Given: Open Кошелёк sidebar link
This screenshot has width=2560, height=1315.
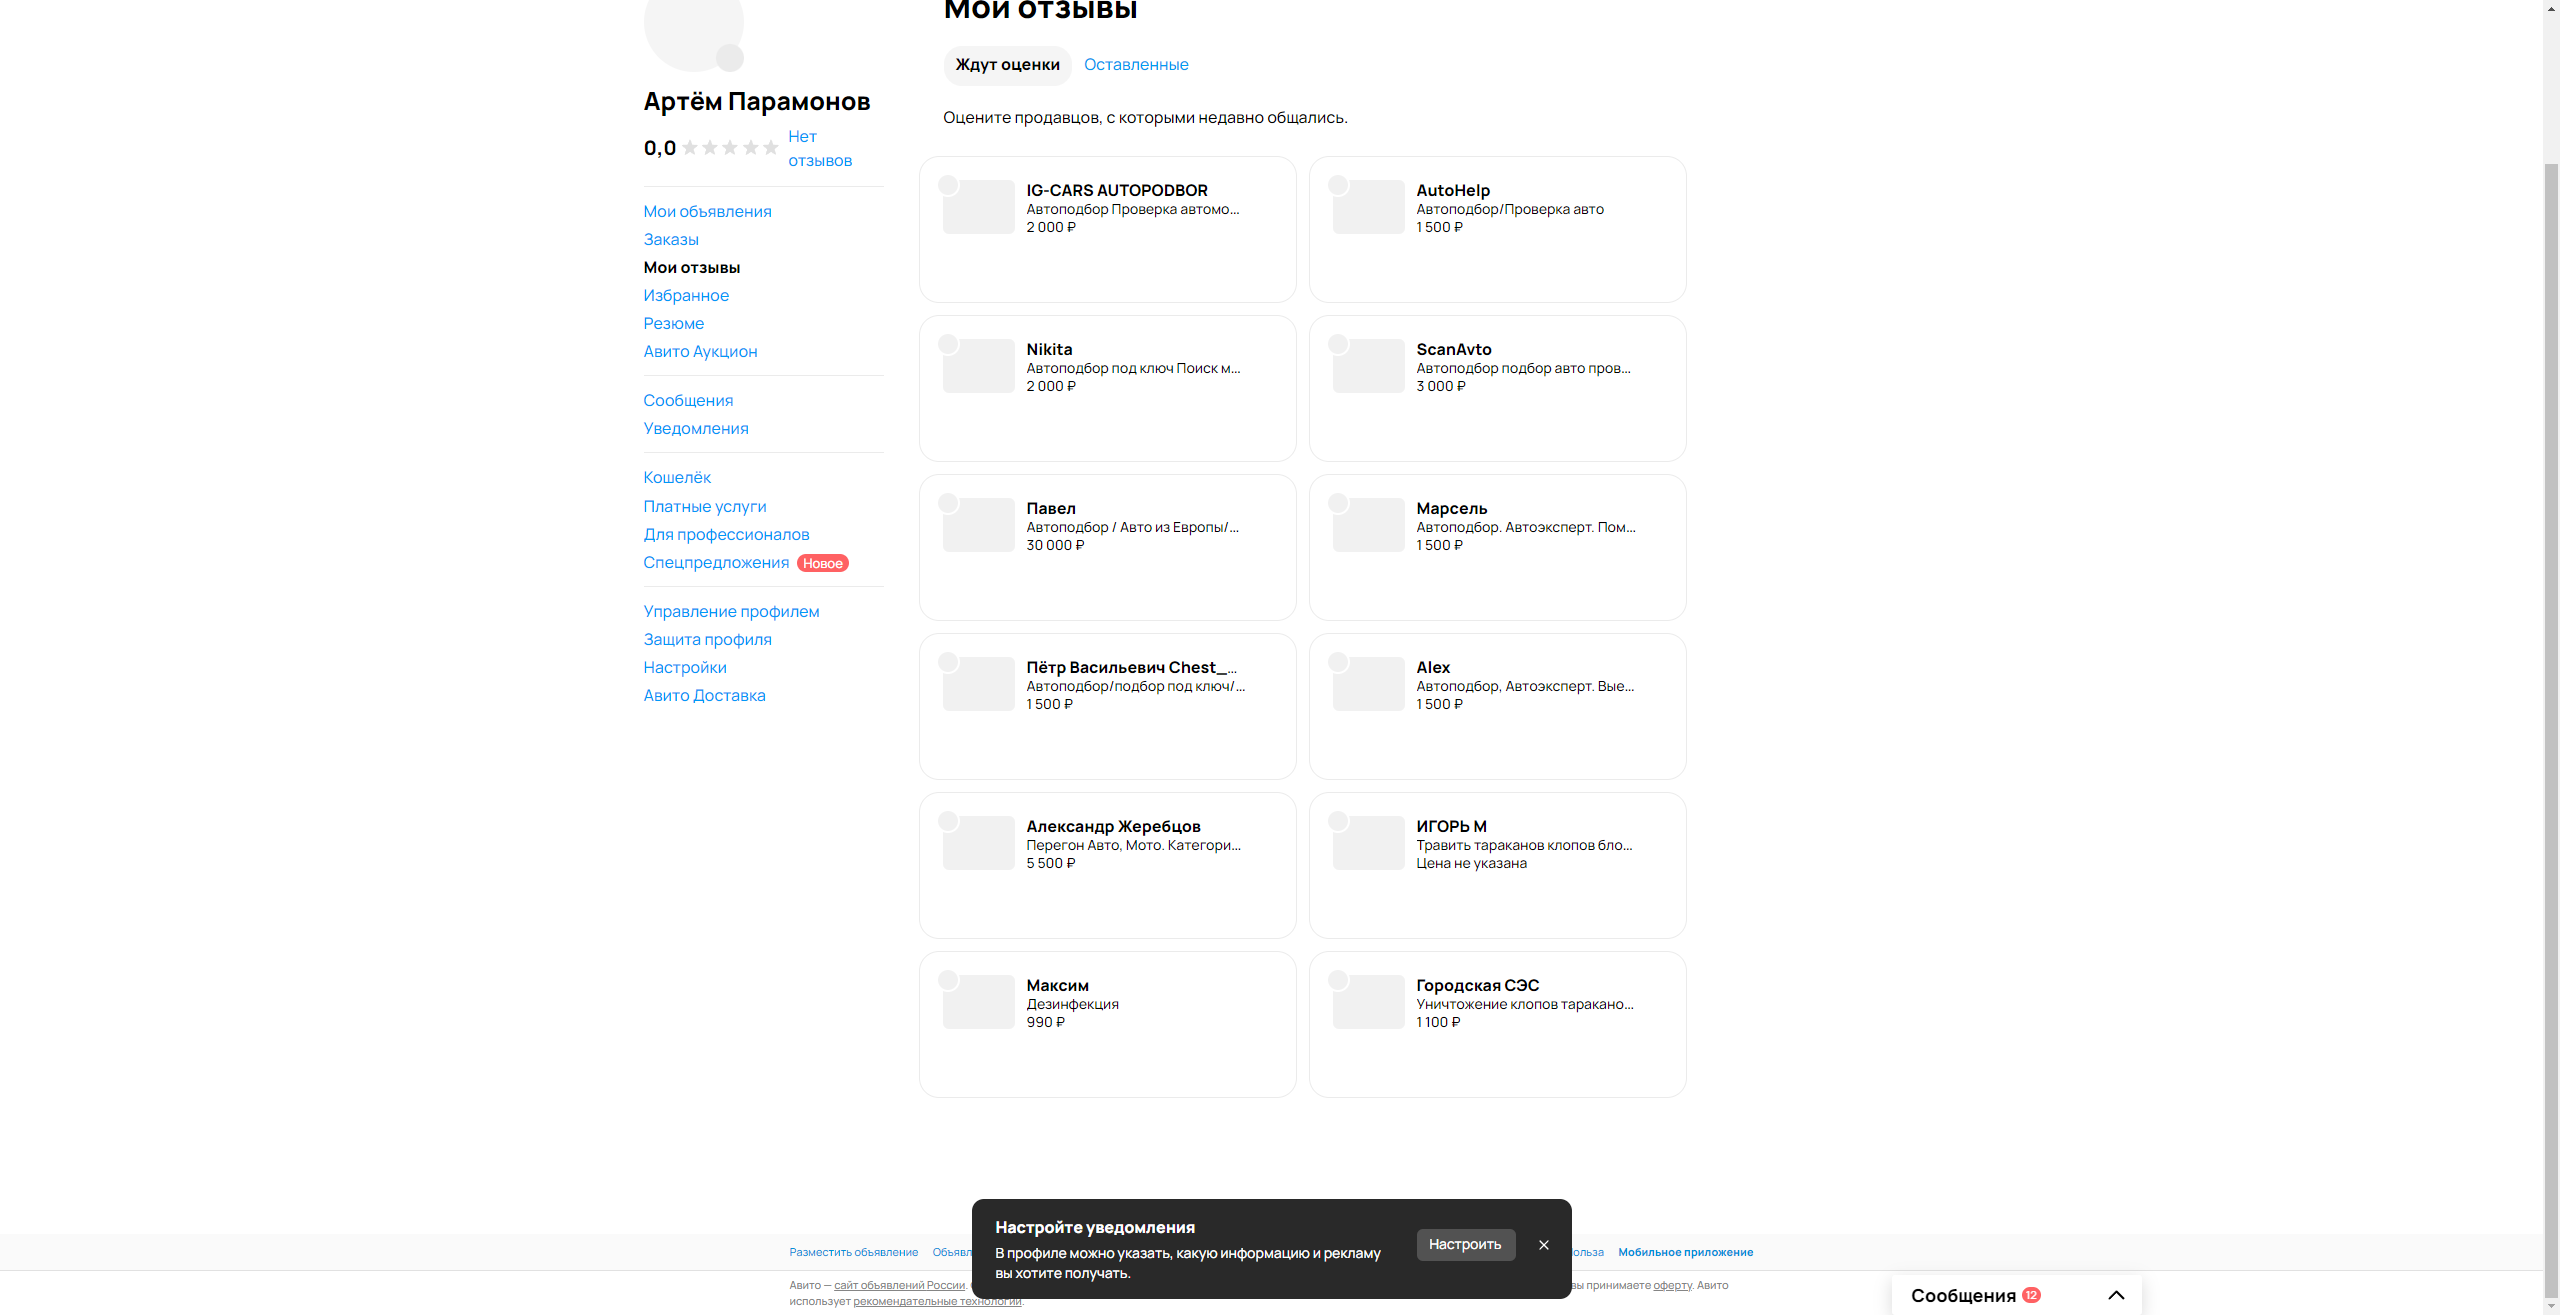Looking at the screenshot, I should (x=677, y=478).
